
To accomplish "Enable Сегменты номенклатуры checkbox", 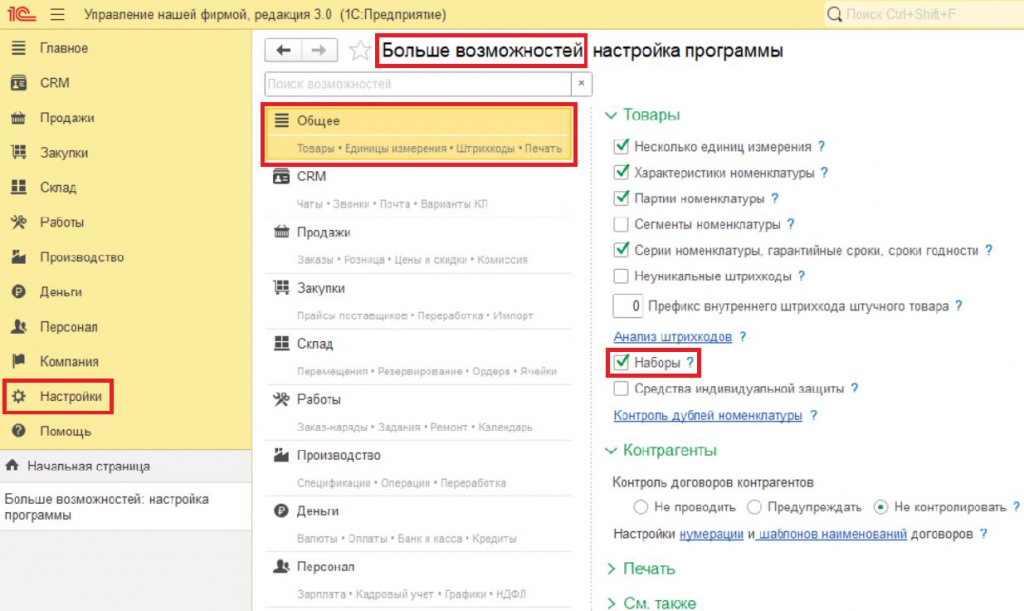I will (621, 224).
